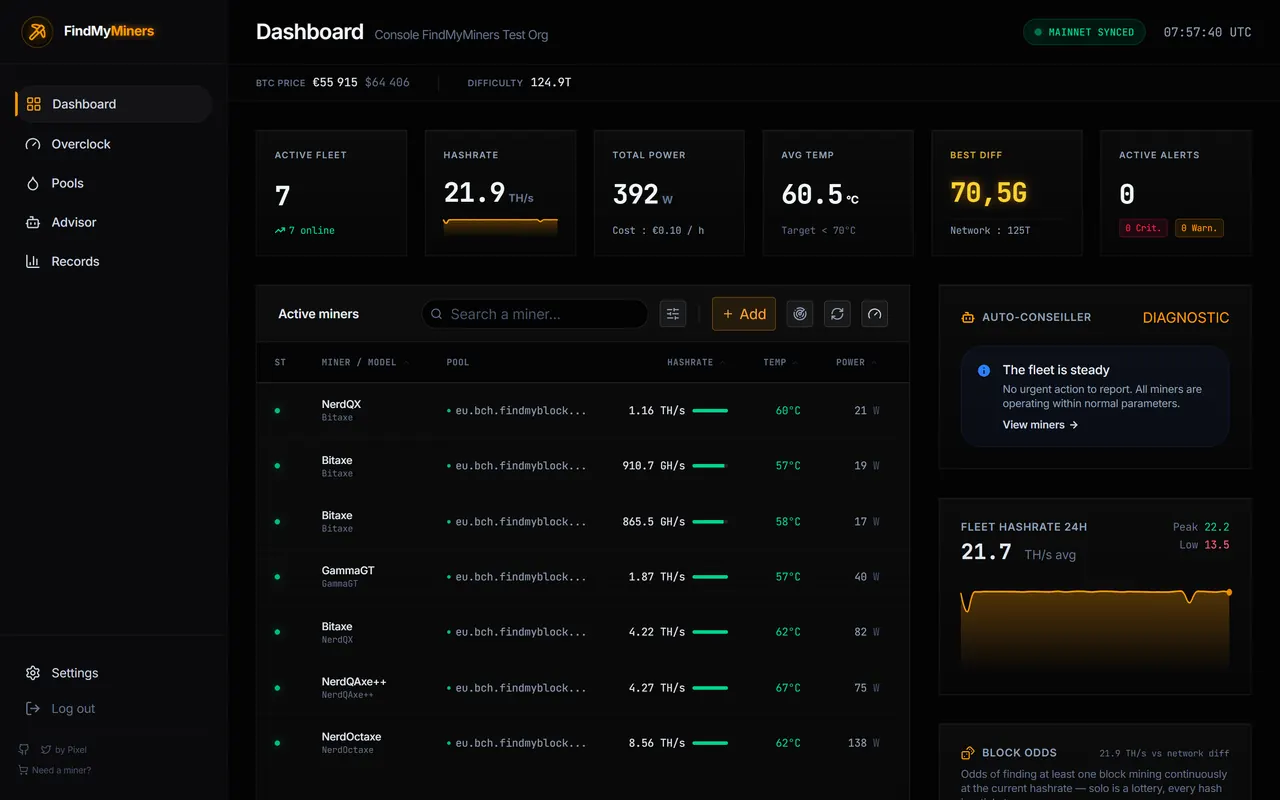The image size is (1280, 800).
Task: Click the status dot of NerdQX row
Action: pos(277,410)
